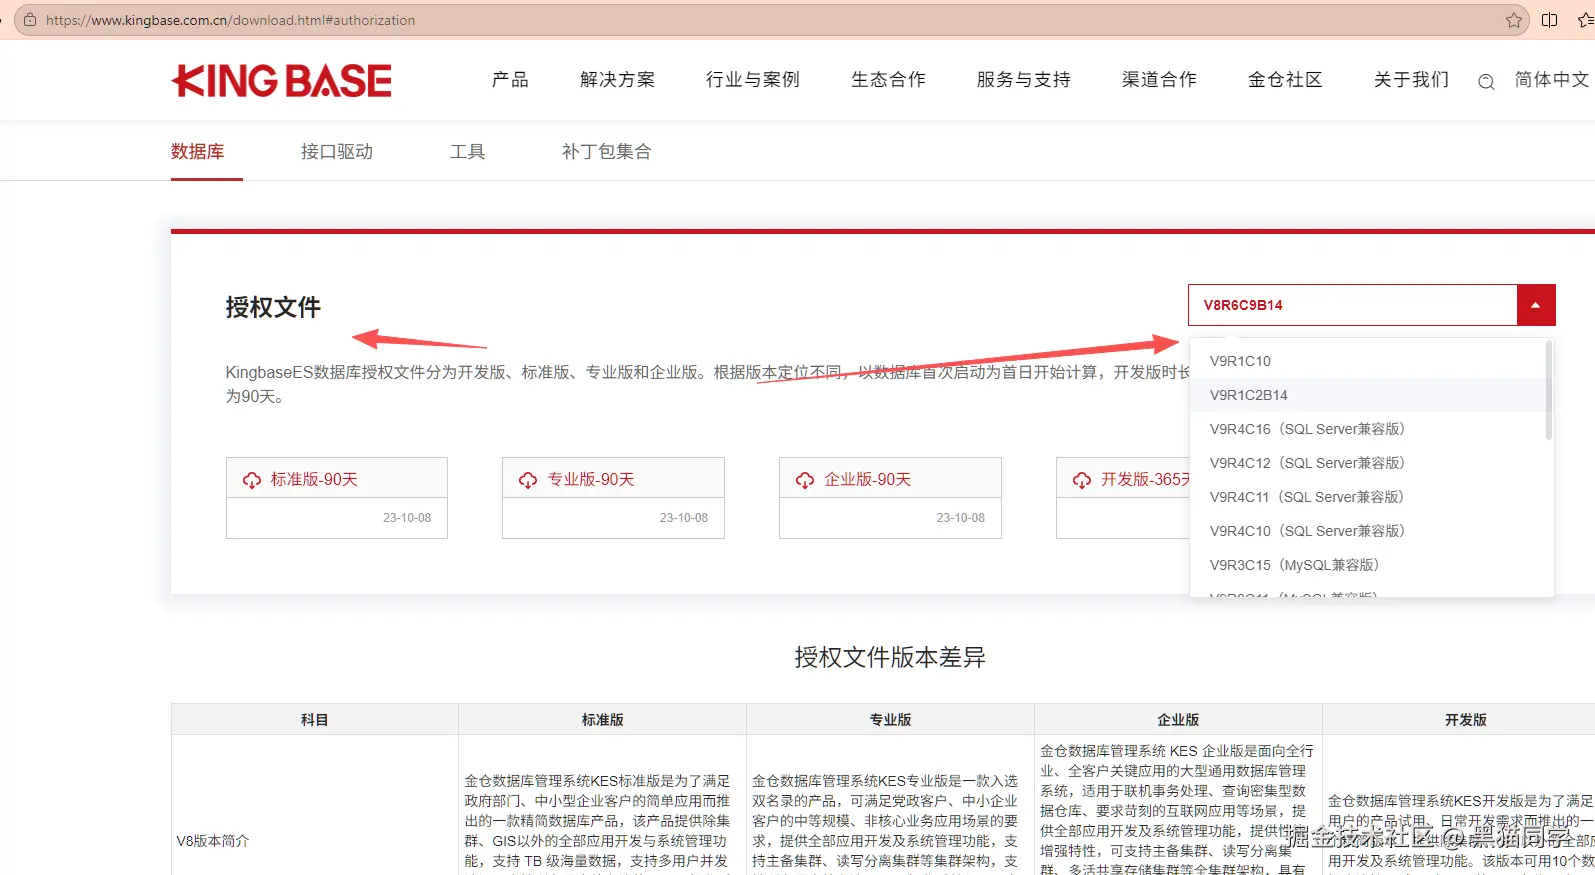Click the version list scrollbar
Viewport: 1595px width, 875px height.
coord(1549,390)
